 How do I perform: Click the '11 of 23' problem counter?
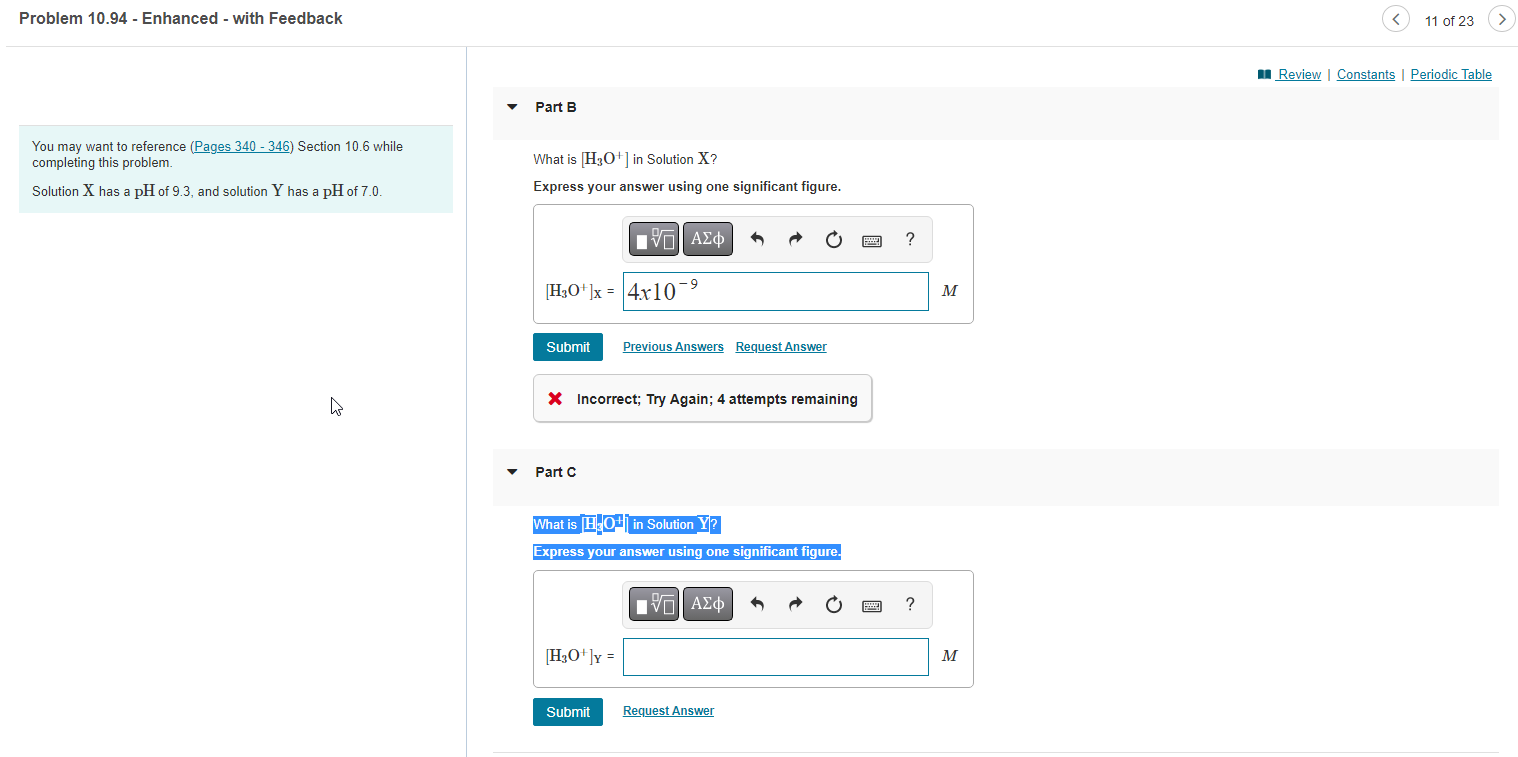pos(1449,21)
